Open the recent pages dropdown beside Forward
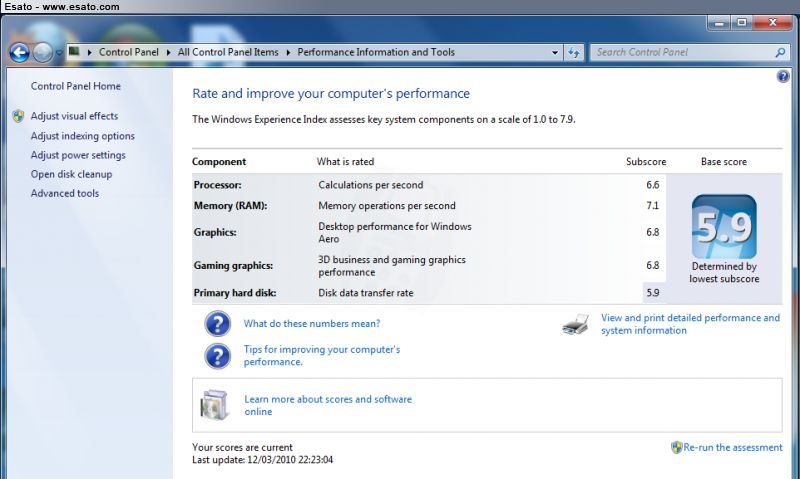 (59, 53)
